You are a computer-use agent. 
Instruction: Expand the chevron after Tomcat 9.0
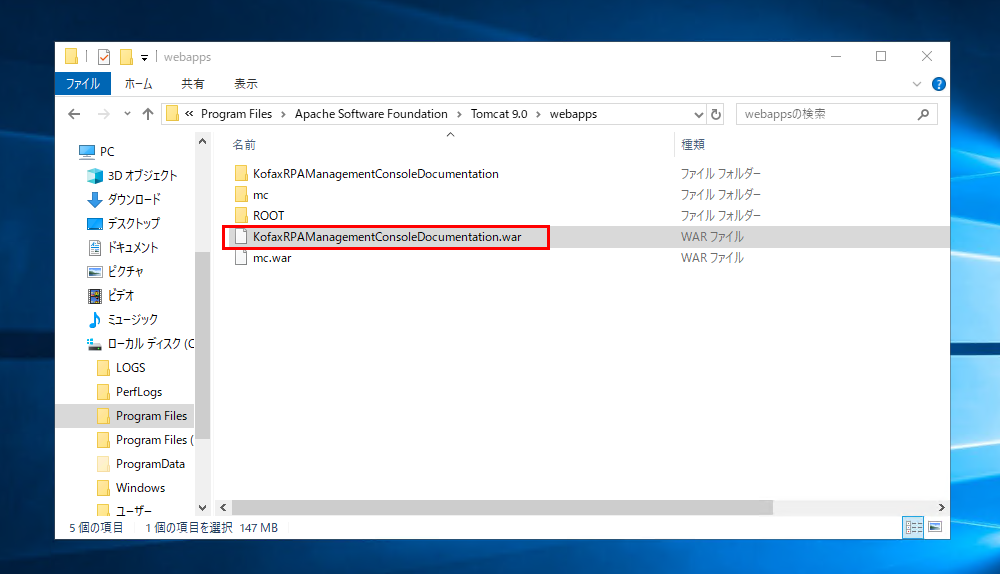[538, 114]
